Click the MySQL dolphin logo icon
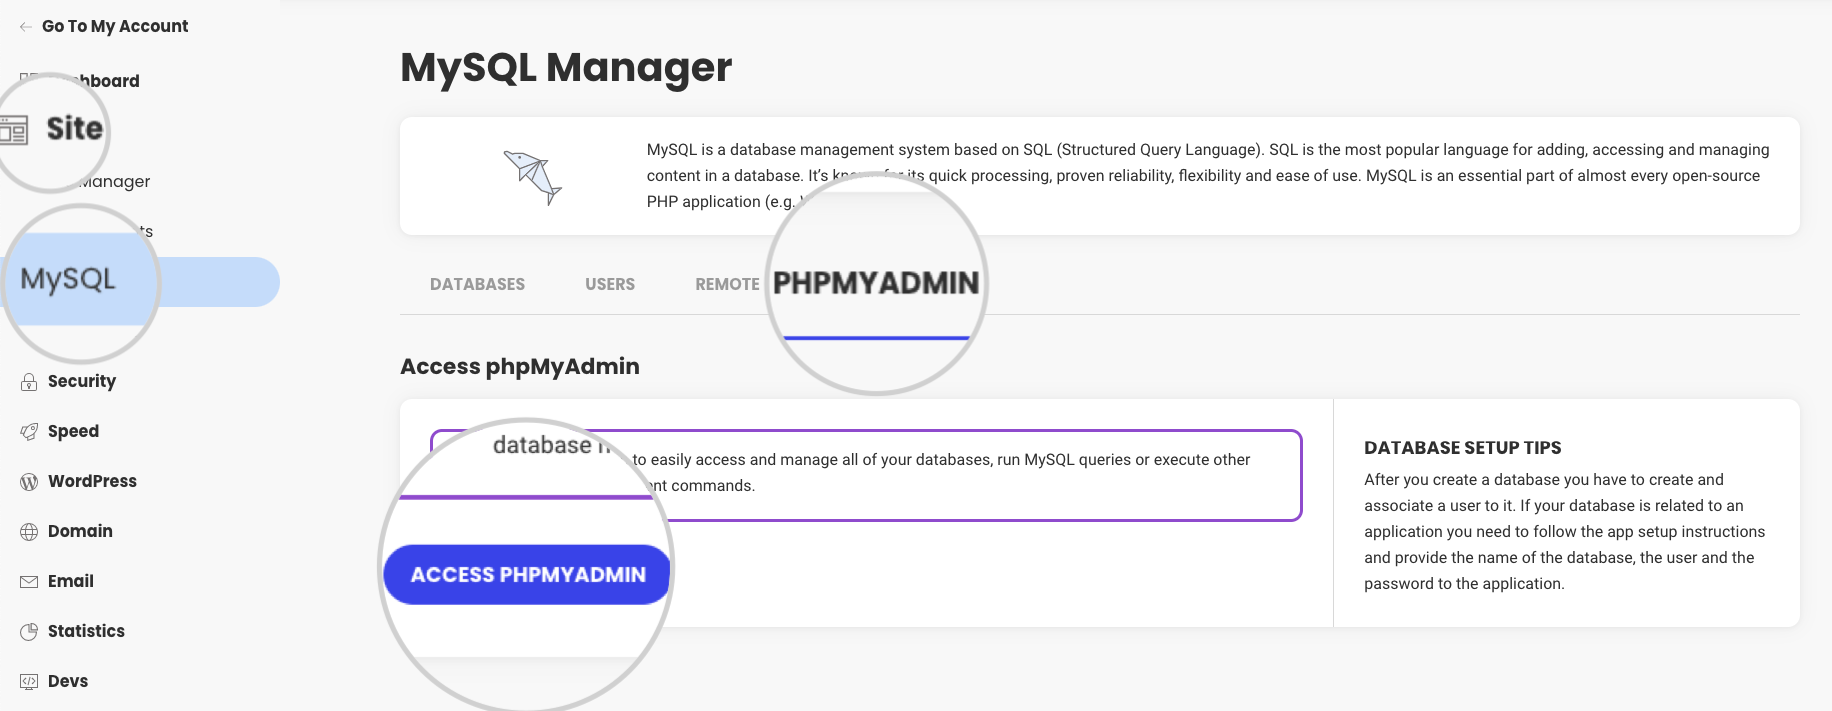The image size is (1832, 711). [x=533, y=177]
